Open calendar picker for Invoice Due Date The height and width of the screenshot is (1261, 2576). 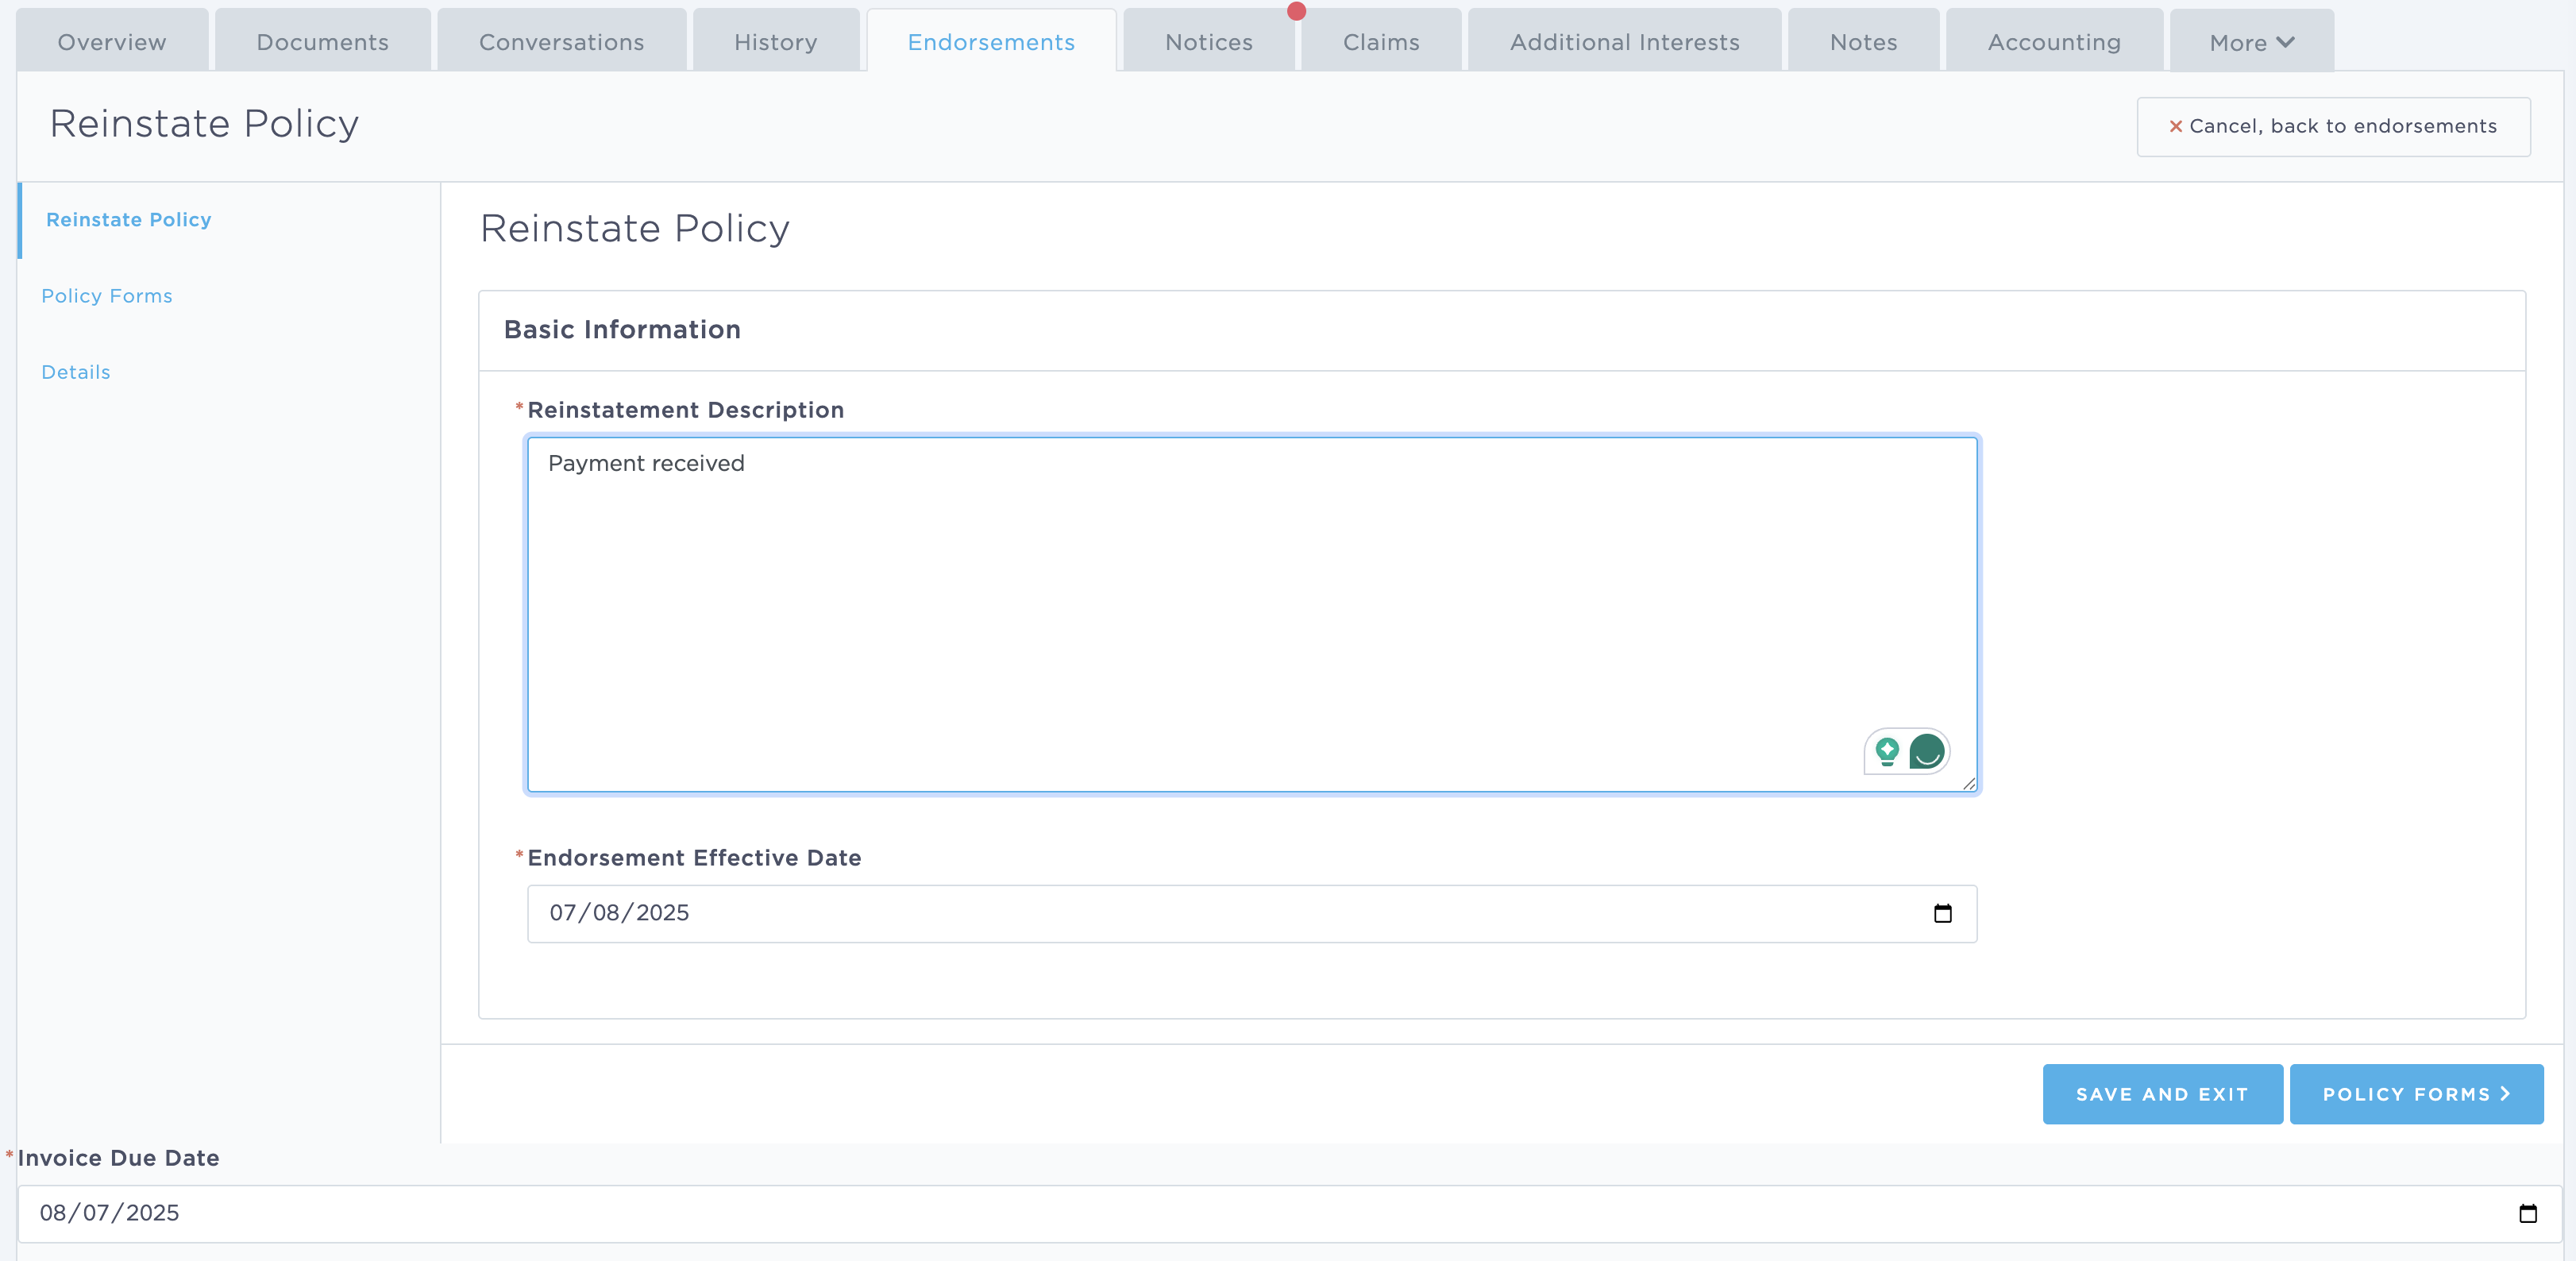point(2527,1213)
